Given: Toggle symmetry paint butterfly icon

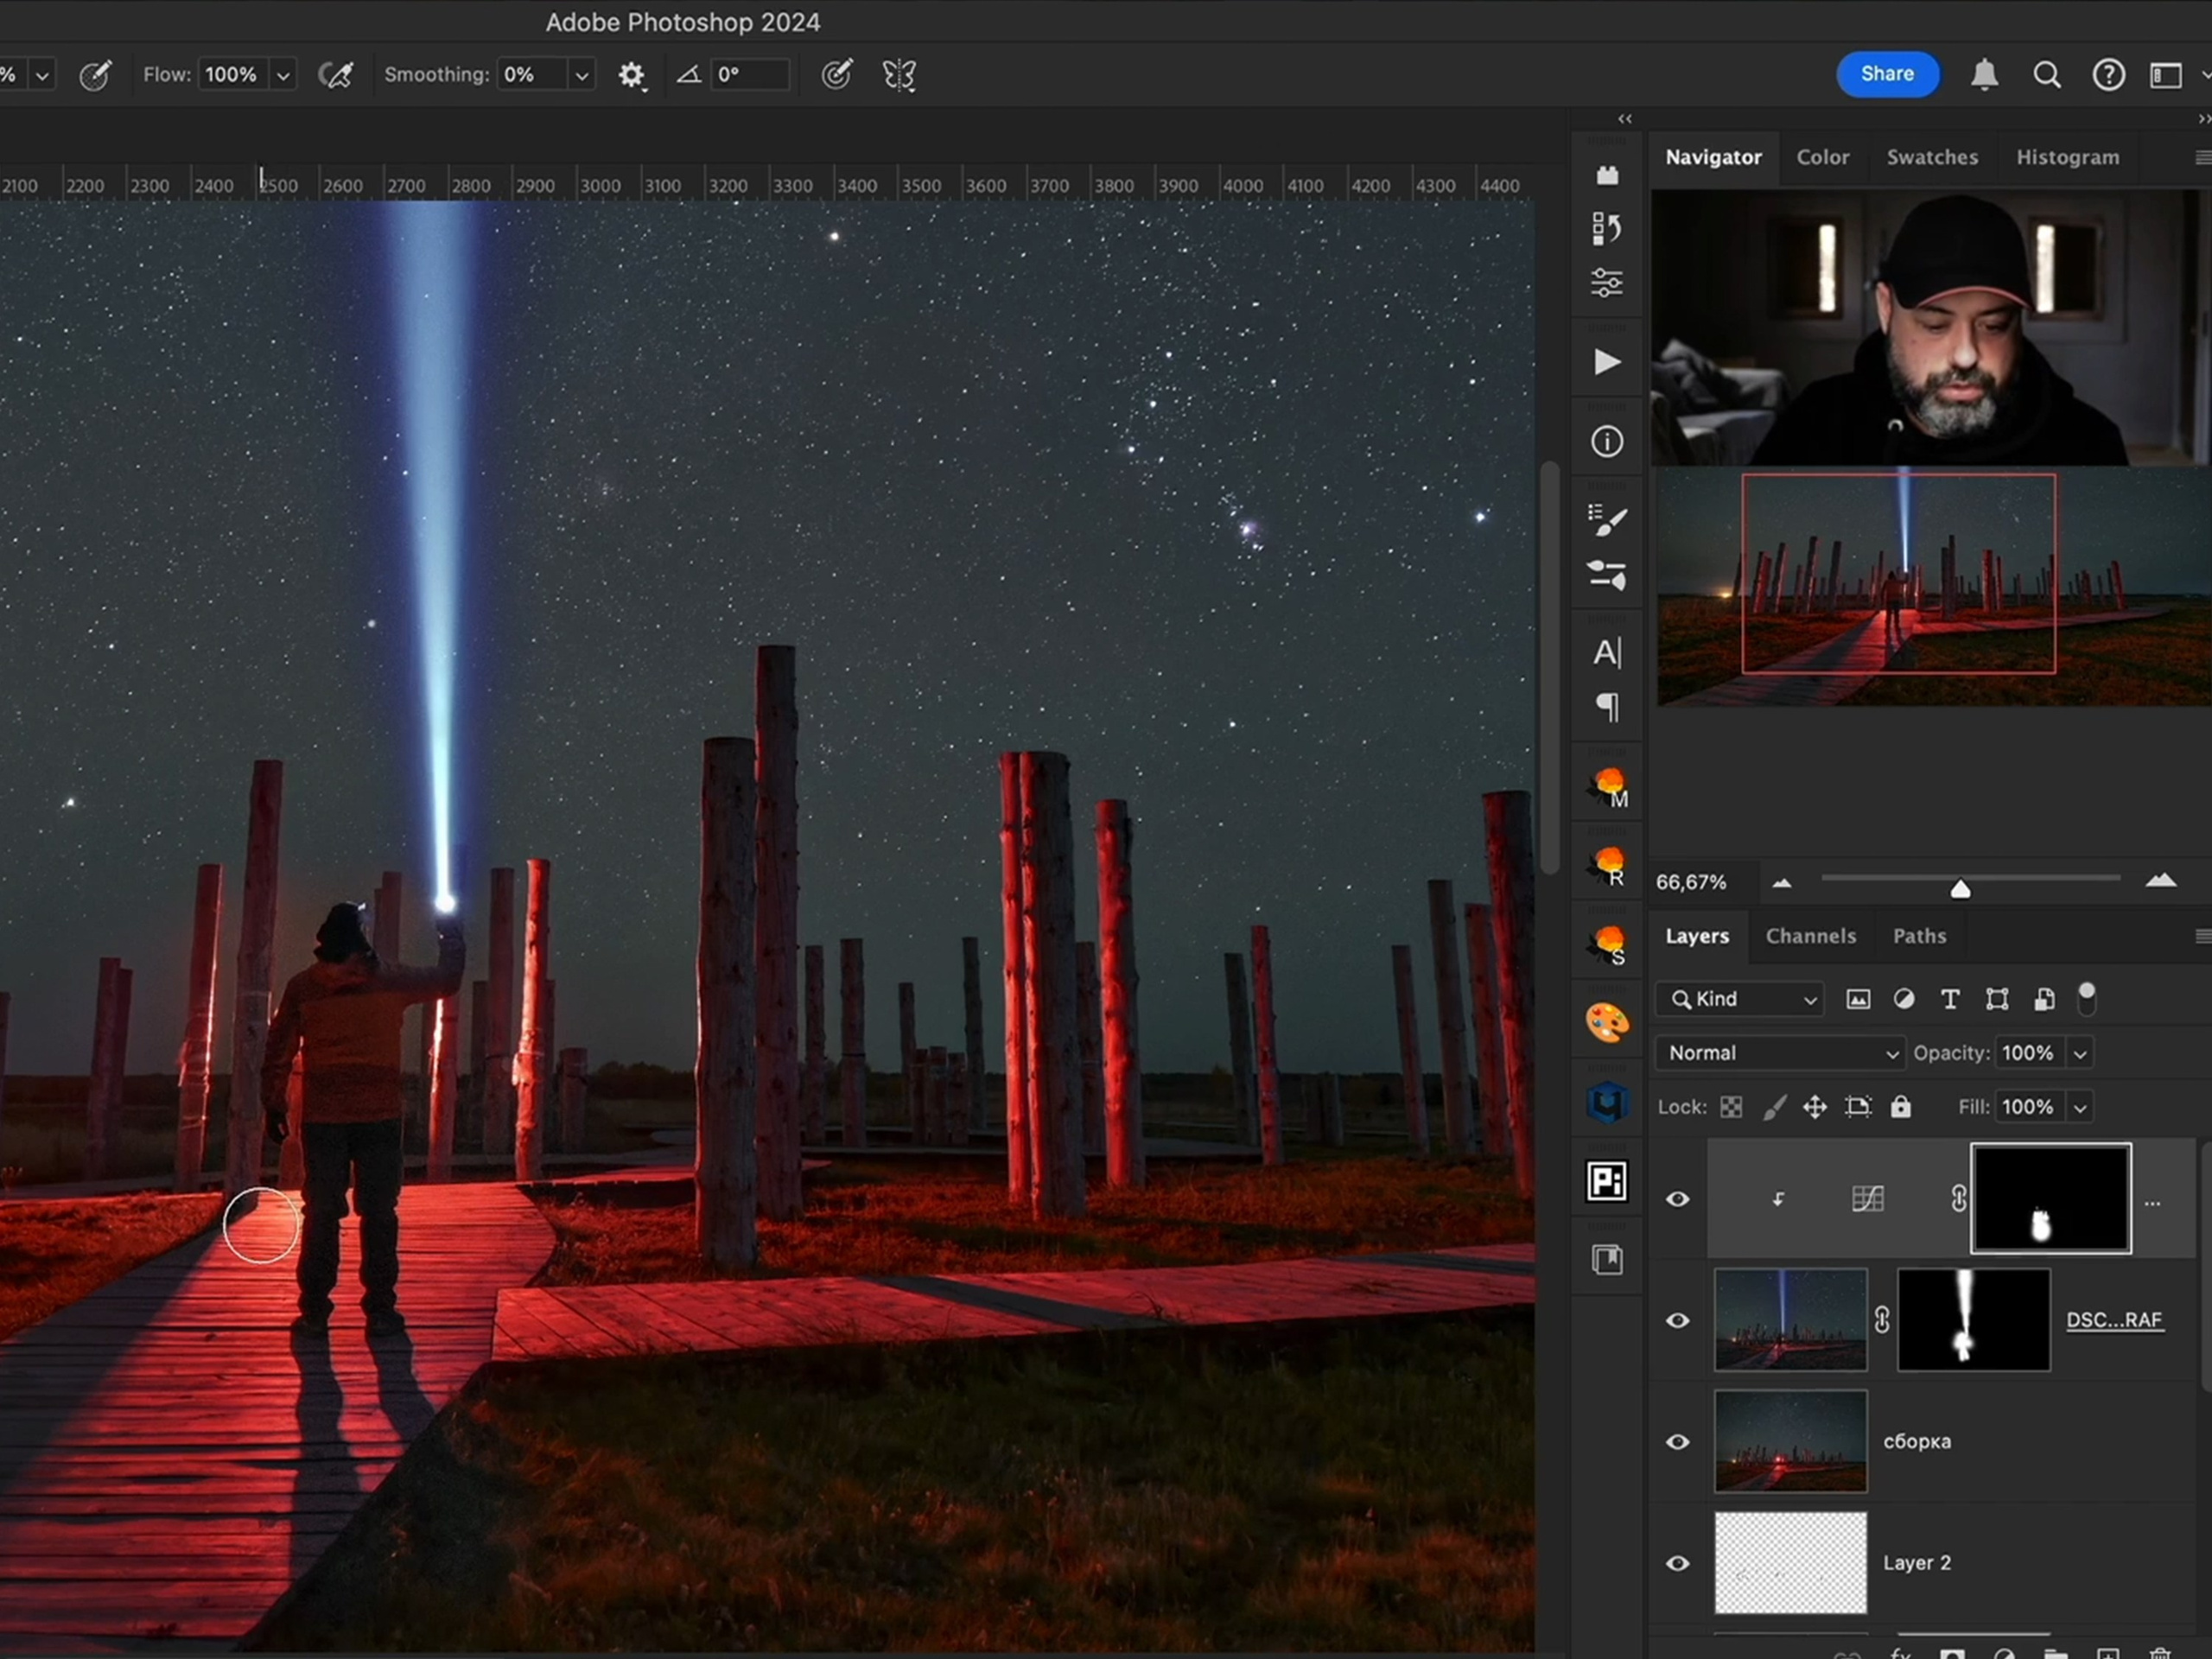Looking at the screenshot, I should 899,75.
